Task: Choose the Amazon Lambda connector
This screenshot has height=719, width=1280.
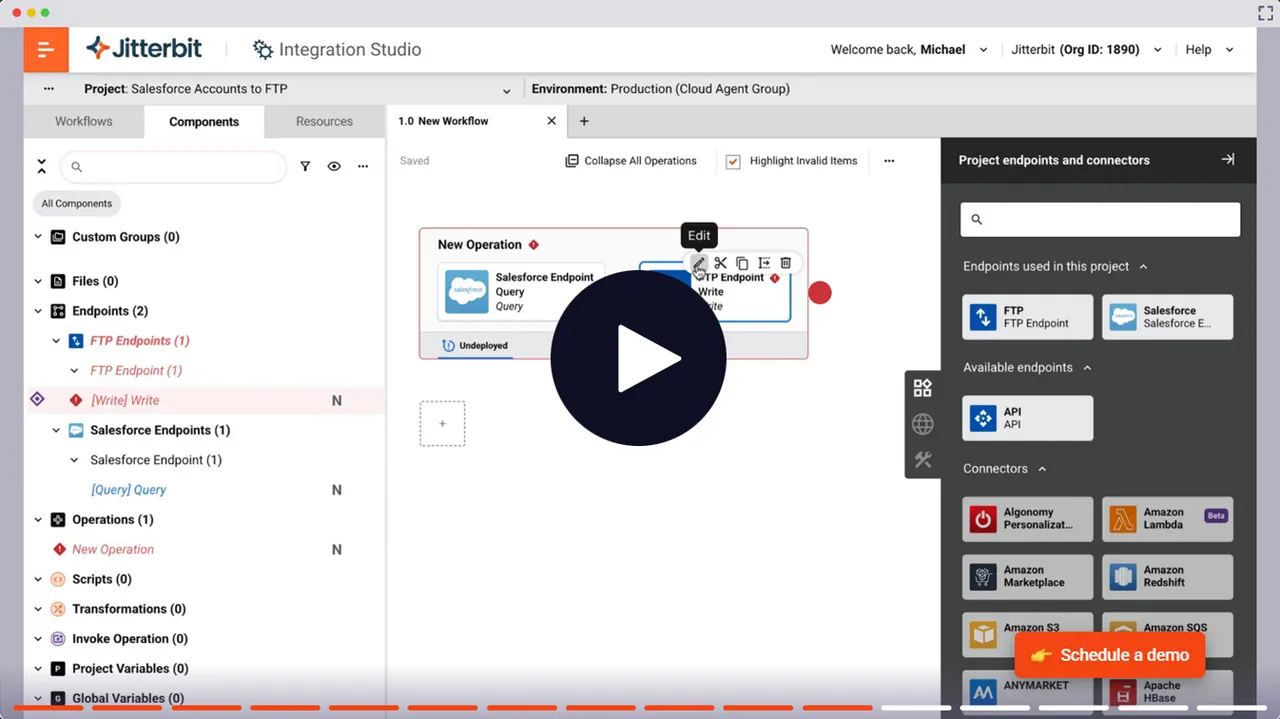Action: [1168, 519]
